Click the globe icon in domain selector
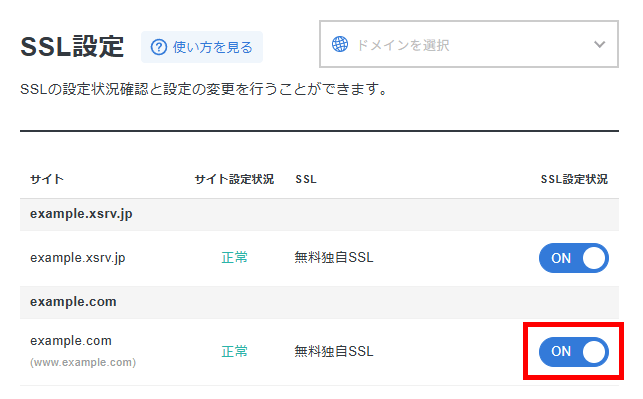 [340, 44]
